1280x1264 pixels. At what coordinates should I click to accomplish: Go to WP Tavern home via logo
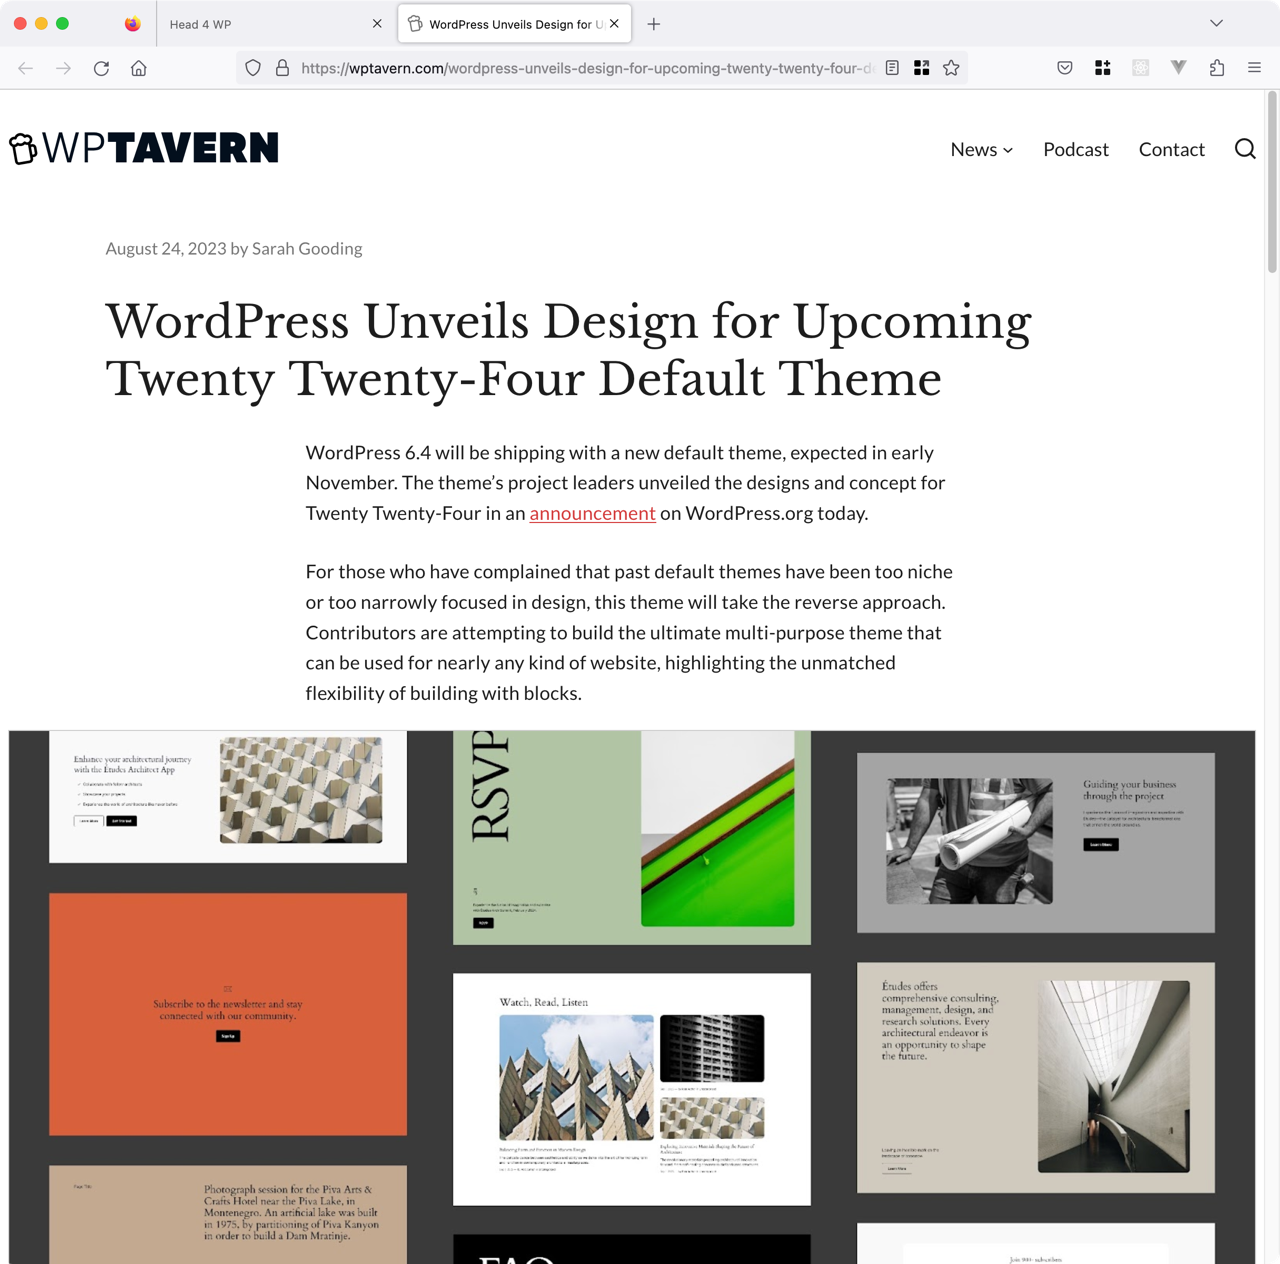point(144,148)
